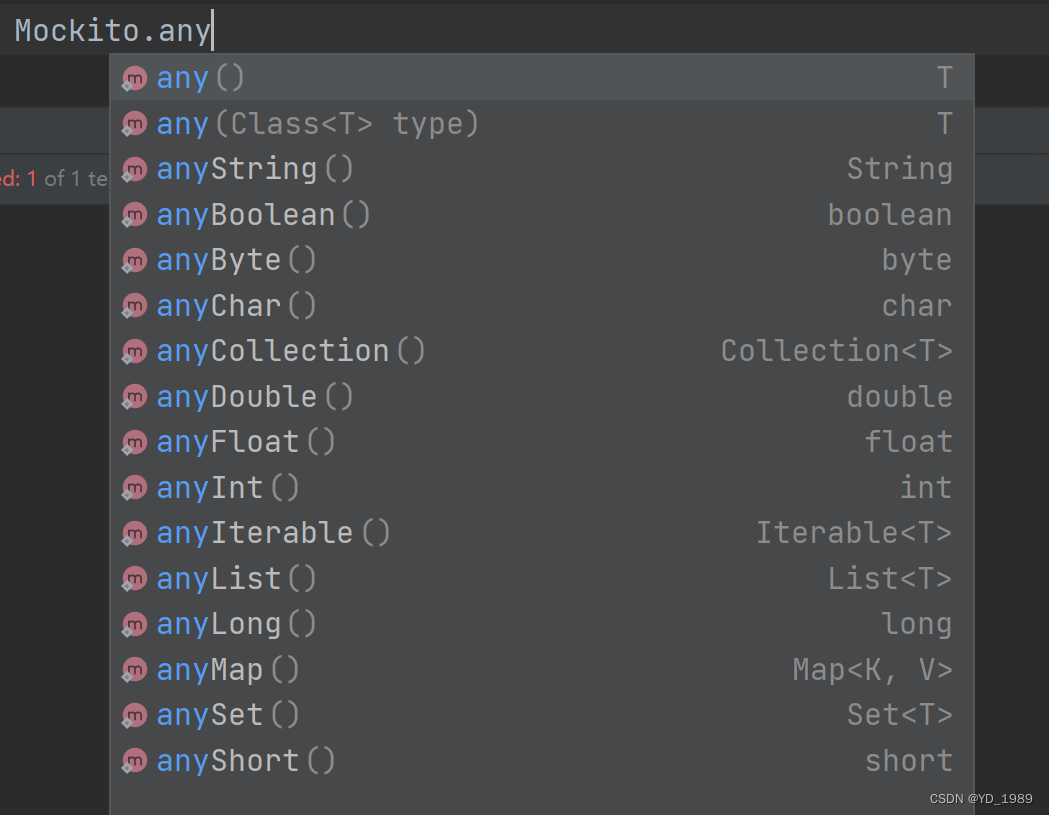Place cursor in the Mockito.any code line
This screenshot has width=1049, height=815.
(x=112, y=31)
